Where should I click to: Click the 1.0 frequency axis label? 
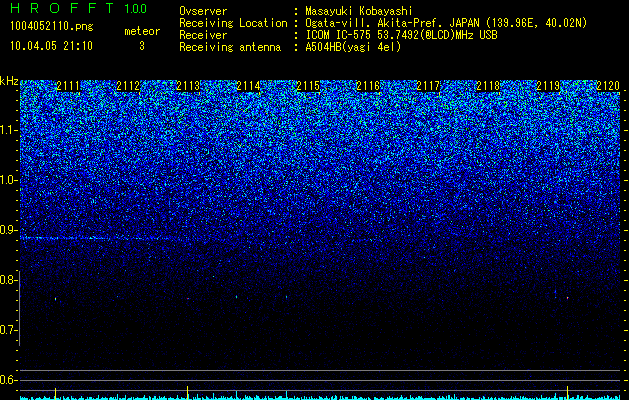point(8,180)
